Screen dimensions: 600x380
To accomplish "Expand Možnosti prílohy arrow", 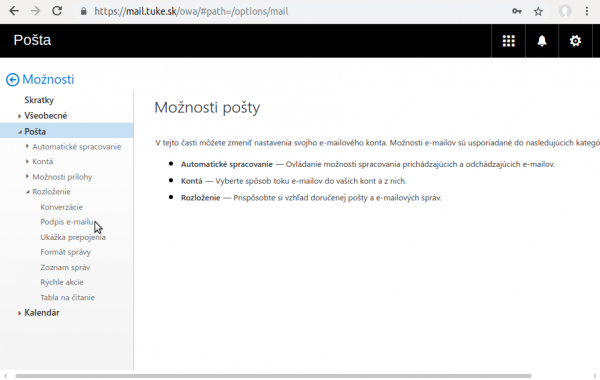I will click(27, 176).
